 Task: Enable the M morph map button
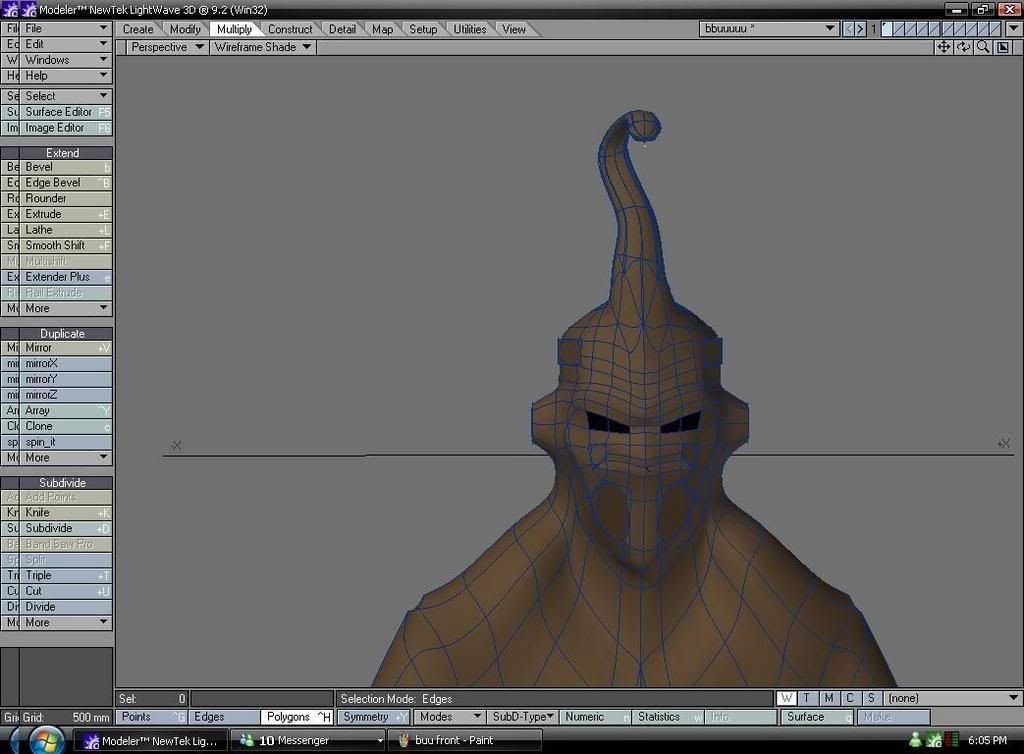pyautogui.click(x=828, y=698)
